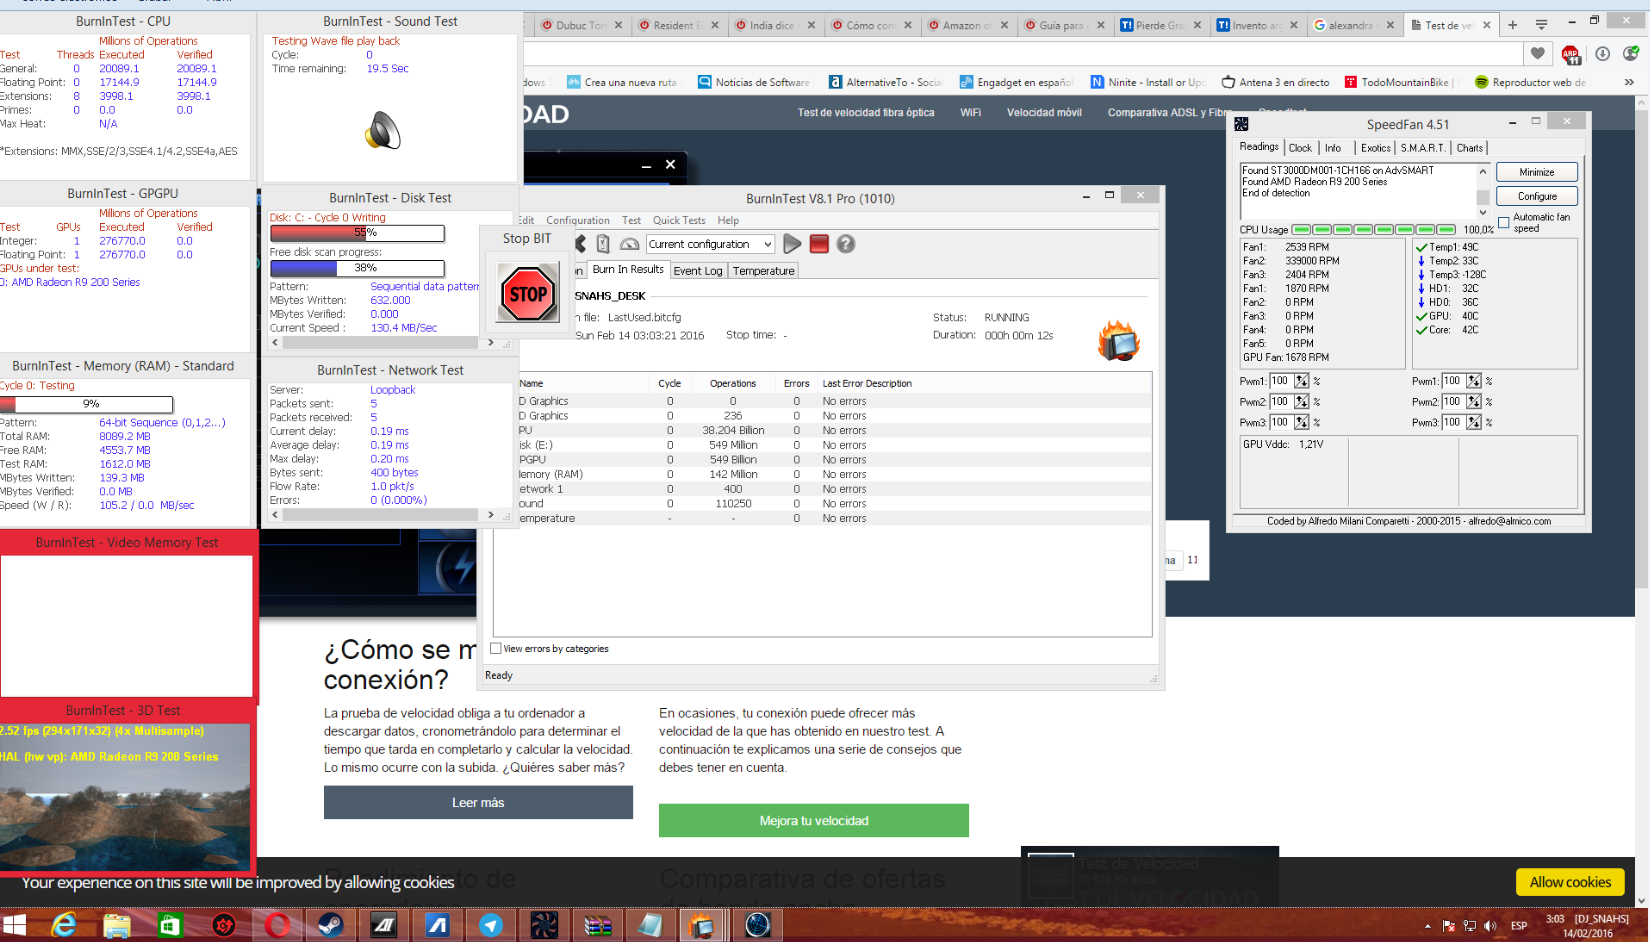This screenshot has height=942, width=1650.
Task: Open the browser tab menu icon next to plus
Action: coord(1541,25)
